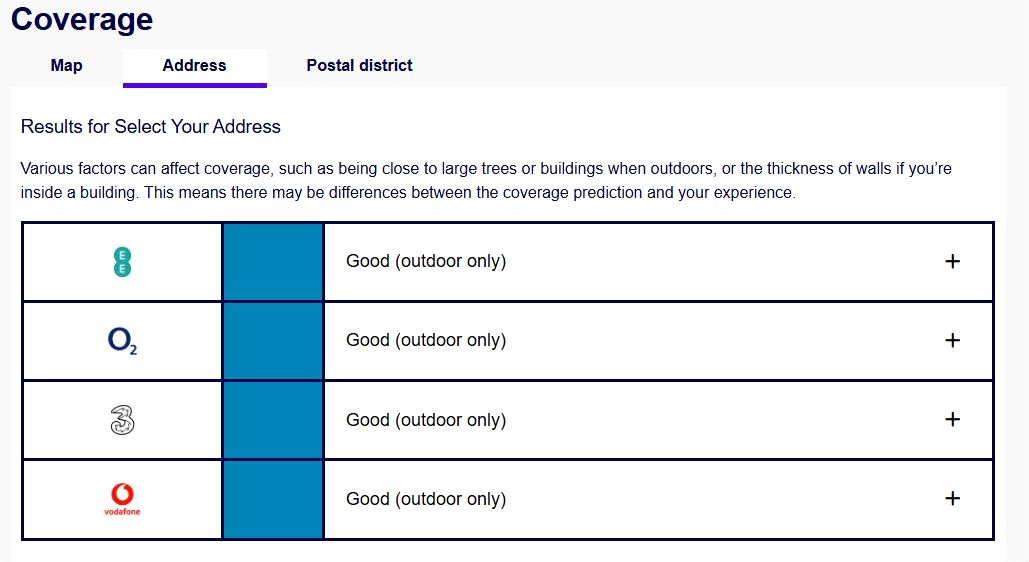Switch to the Map tab

click(x=66, y=66)
